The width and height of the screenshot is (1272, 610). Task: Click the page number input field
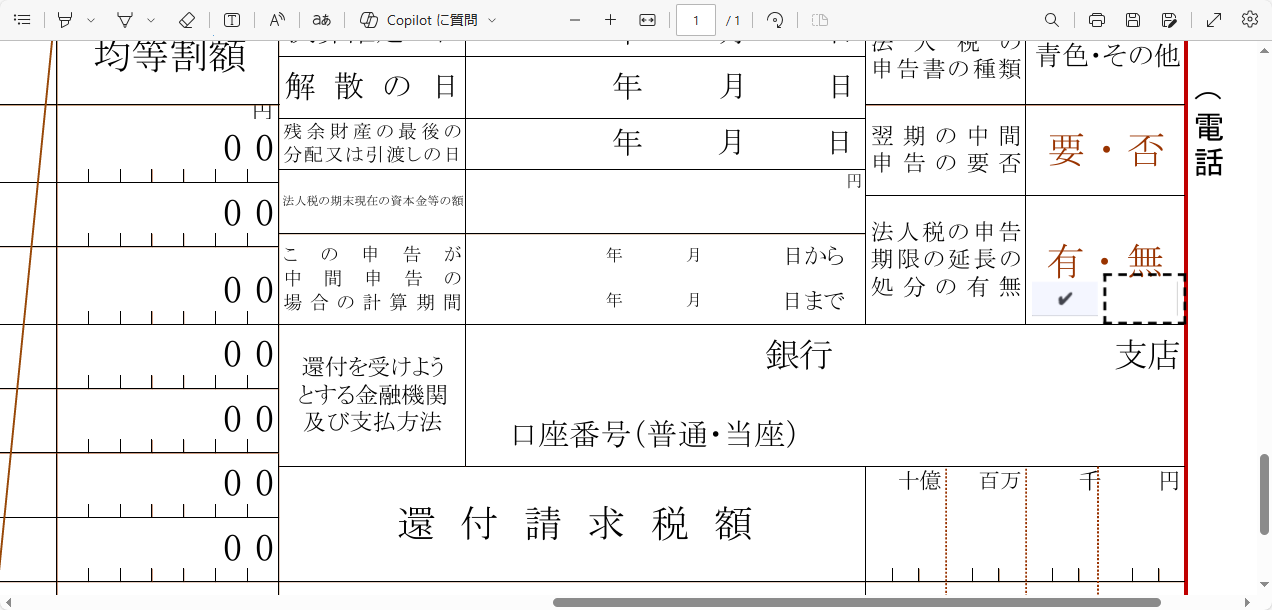click(x=696, y=20)
